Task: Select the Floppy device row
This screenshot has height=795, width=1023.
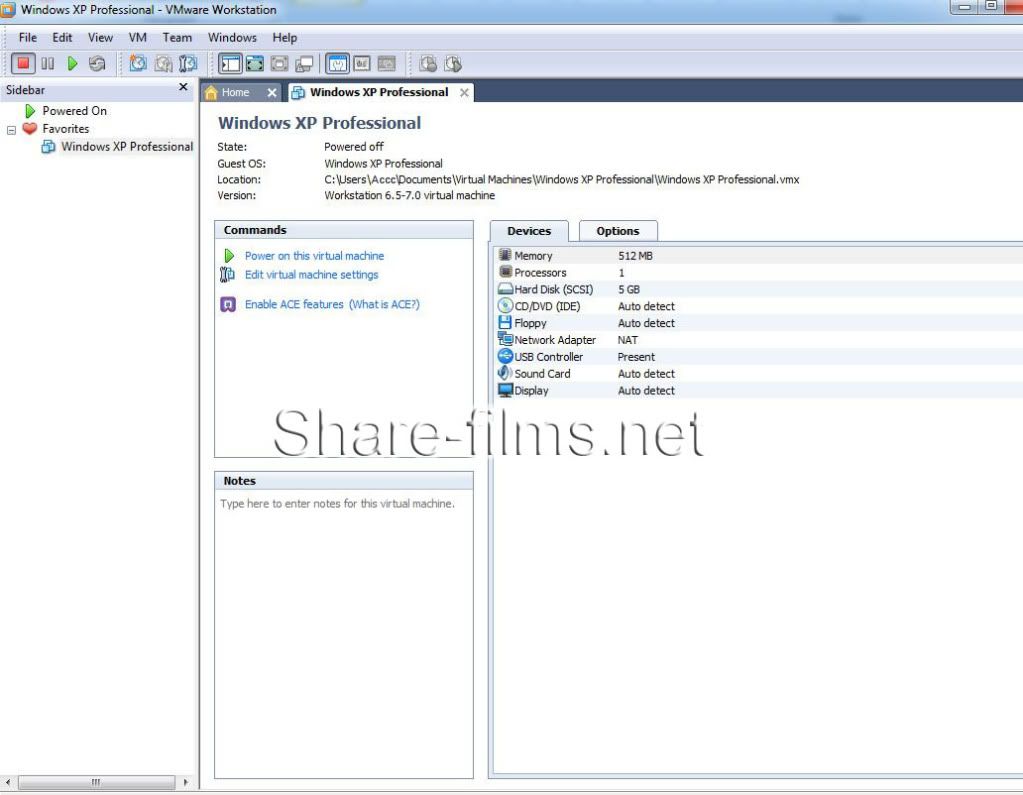Action: tap(757, 323)
